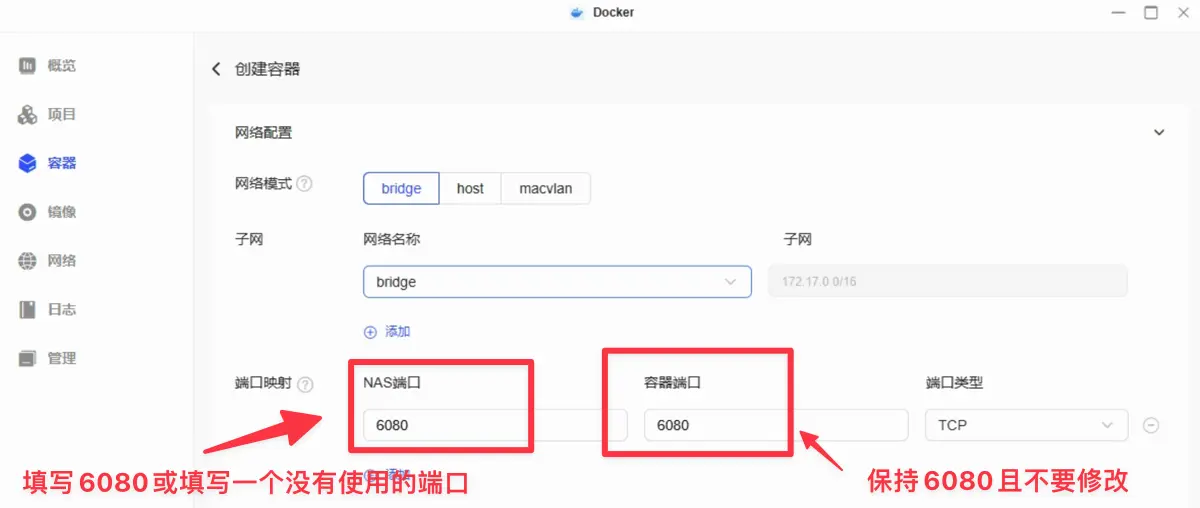The height and width of the screenshot is (508, 1200).
Task: Click the 子网 172.17.0.0/16 field
Action: [x=947, y=281]
